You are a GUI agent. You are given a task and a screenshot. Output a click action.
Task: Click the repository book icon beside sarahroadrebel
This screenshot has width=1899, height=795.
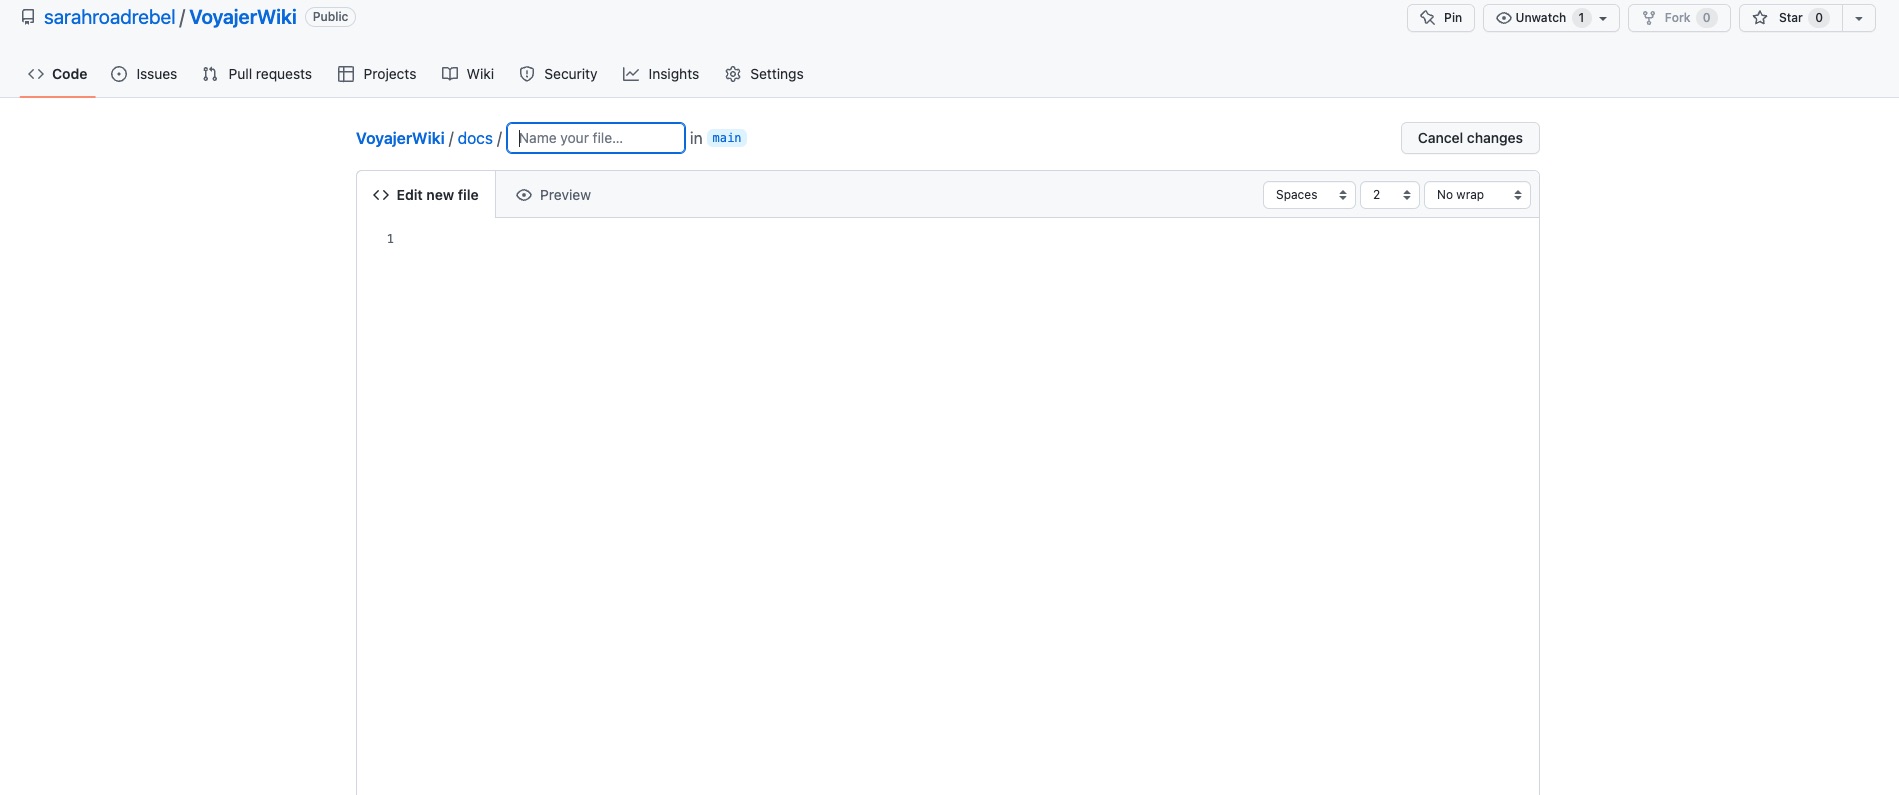[x=28, y=17]
